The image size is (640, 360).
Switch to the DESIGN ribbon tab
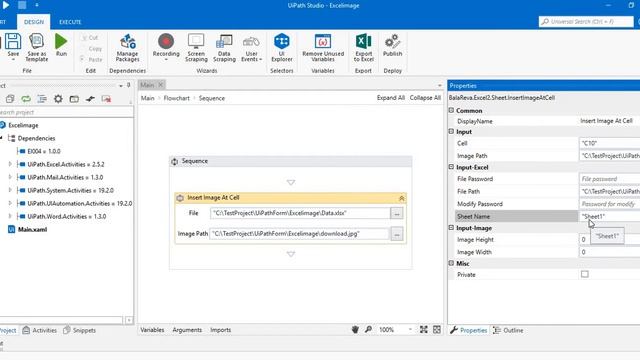34,22
